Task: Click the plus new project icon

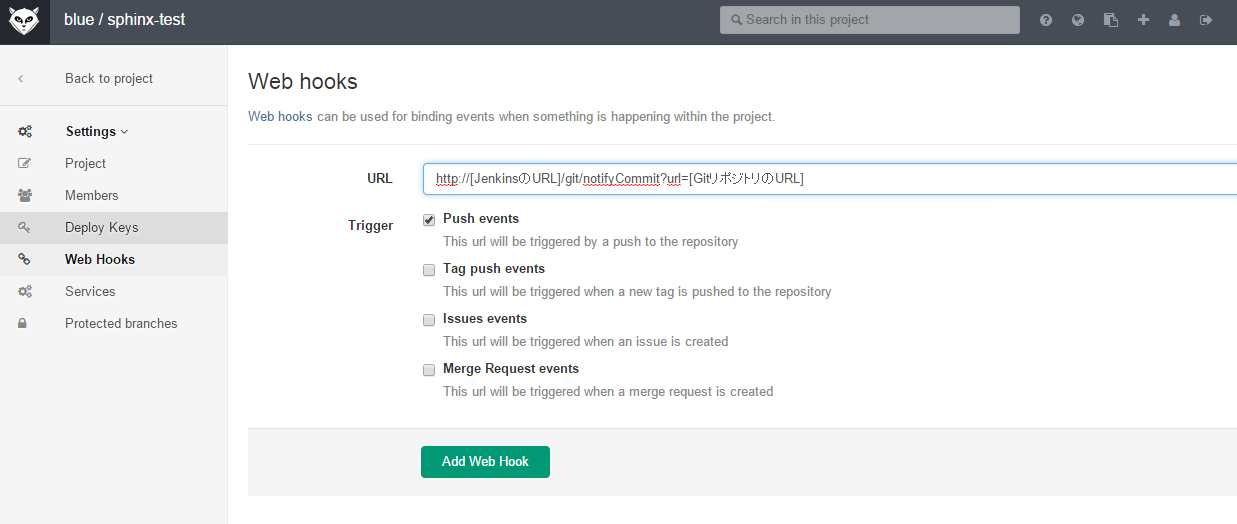Action: pyautogui.click(x=1143, y=20)
